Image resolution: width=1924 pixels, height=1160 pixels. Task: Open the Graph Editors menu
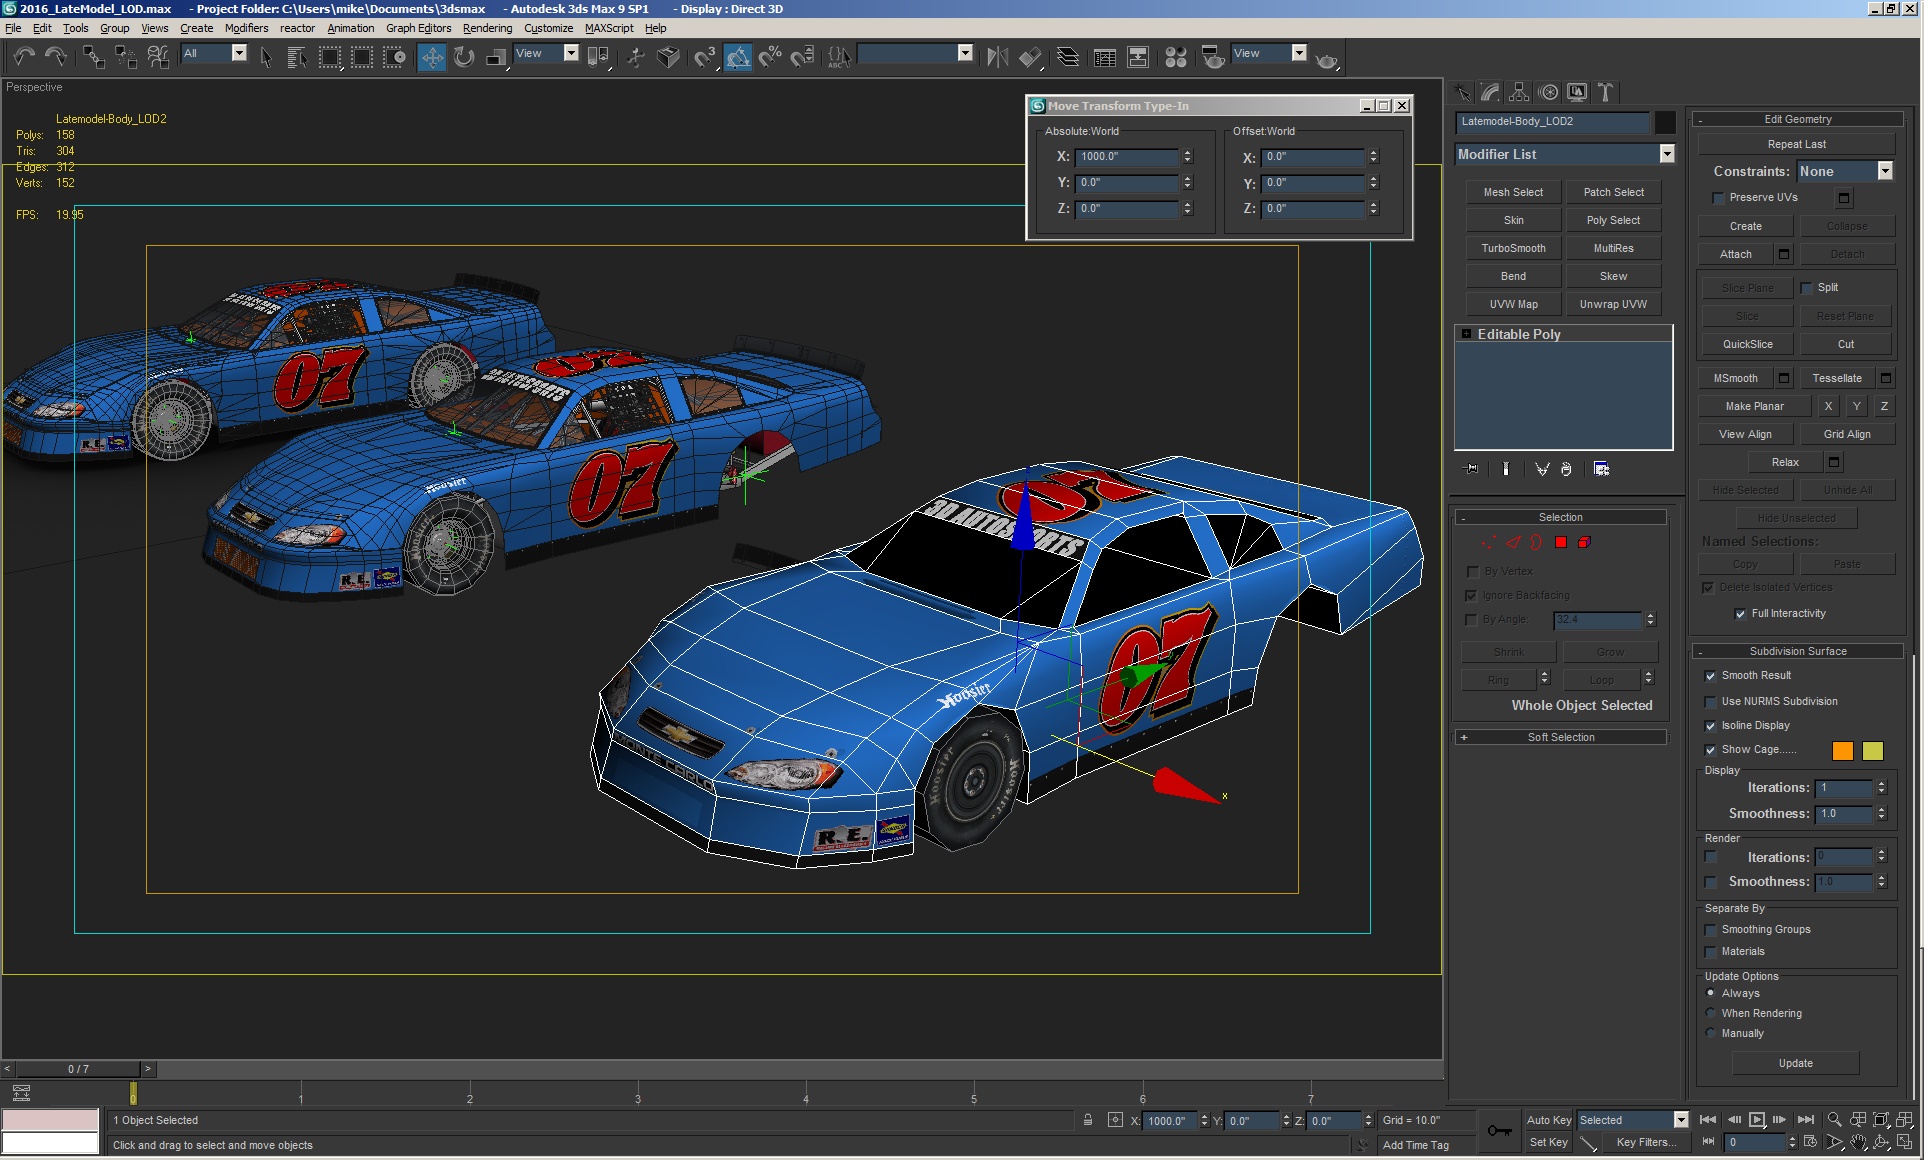[x=418, y=28]
